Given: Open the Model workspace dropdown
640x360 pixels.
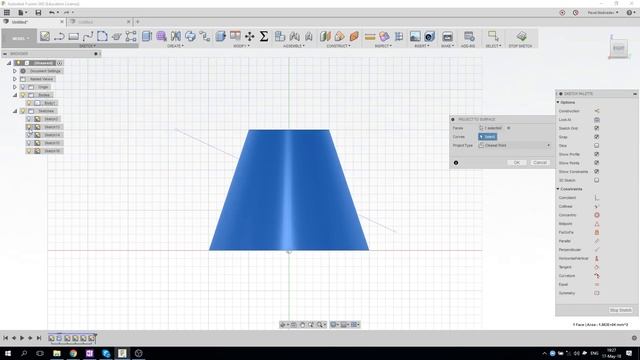Looking at the screenshot, I should click(x=20, y=38).
